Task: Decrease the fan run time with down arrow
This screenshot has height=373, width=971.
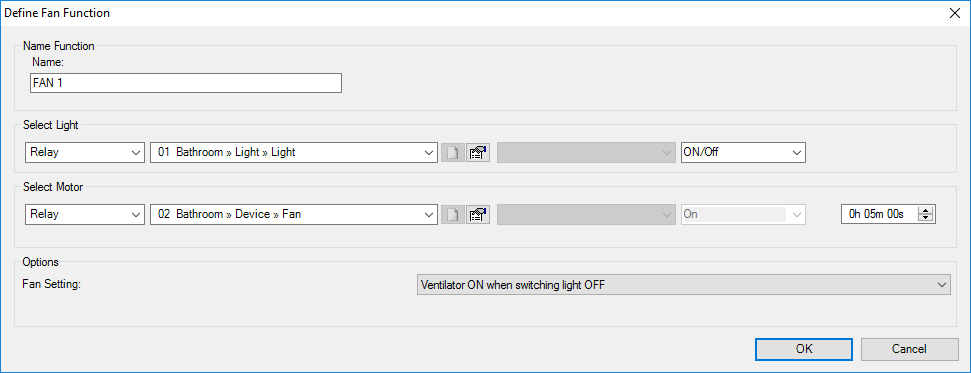Action: point(926,218)
